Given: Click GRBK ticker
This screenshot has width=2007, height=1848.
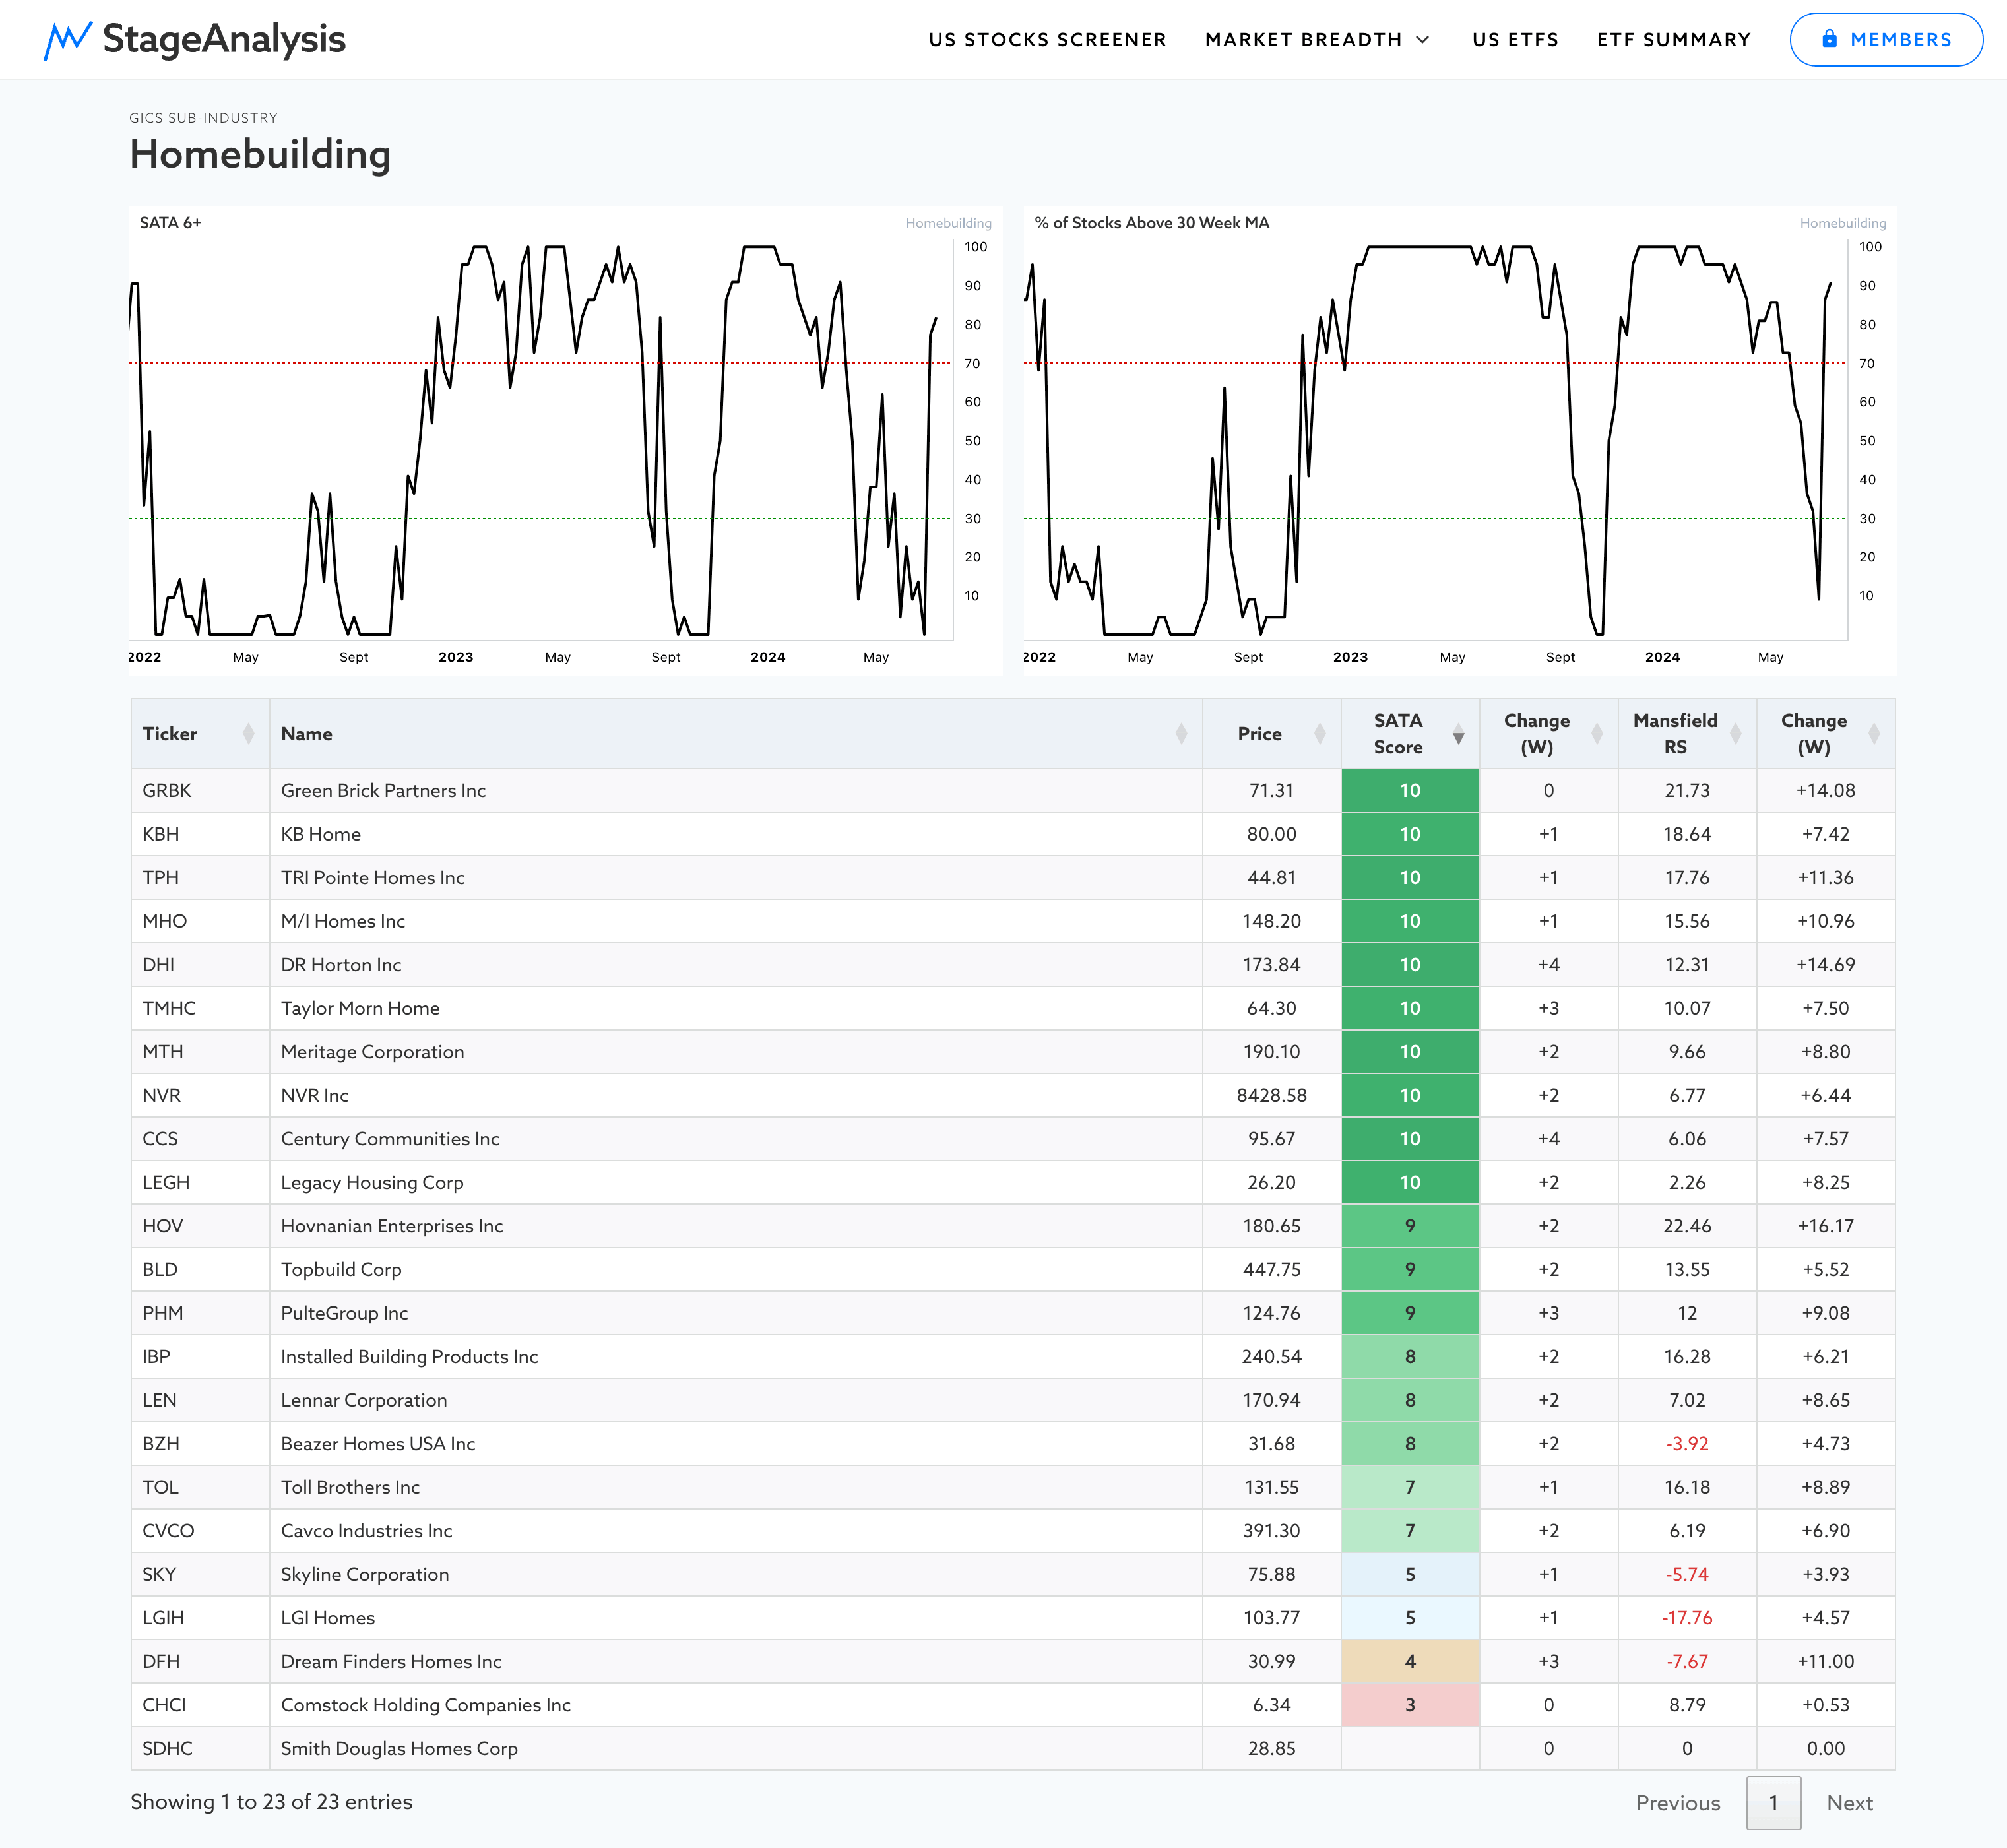Looking at the screenshot, I should pos(167,790).
